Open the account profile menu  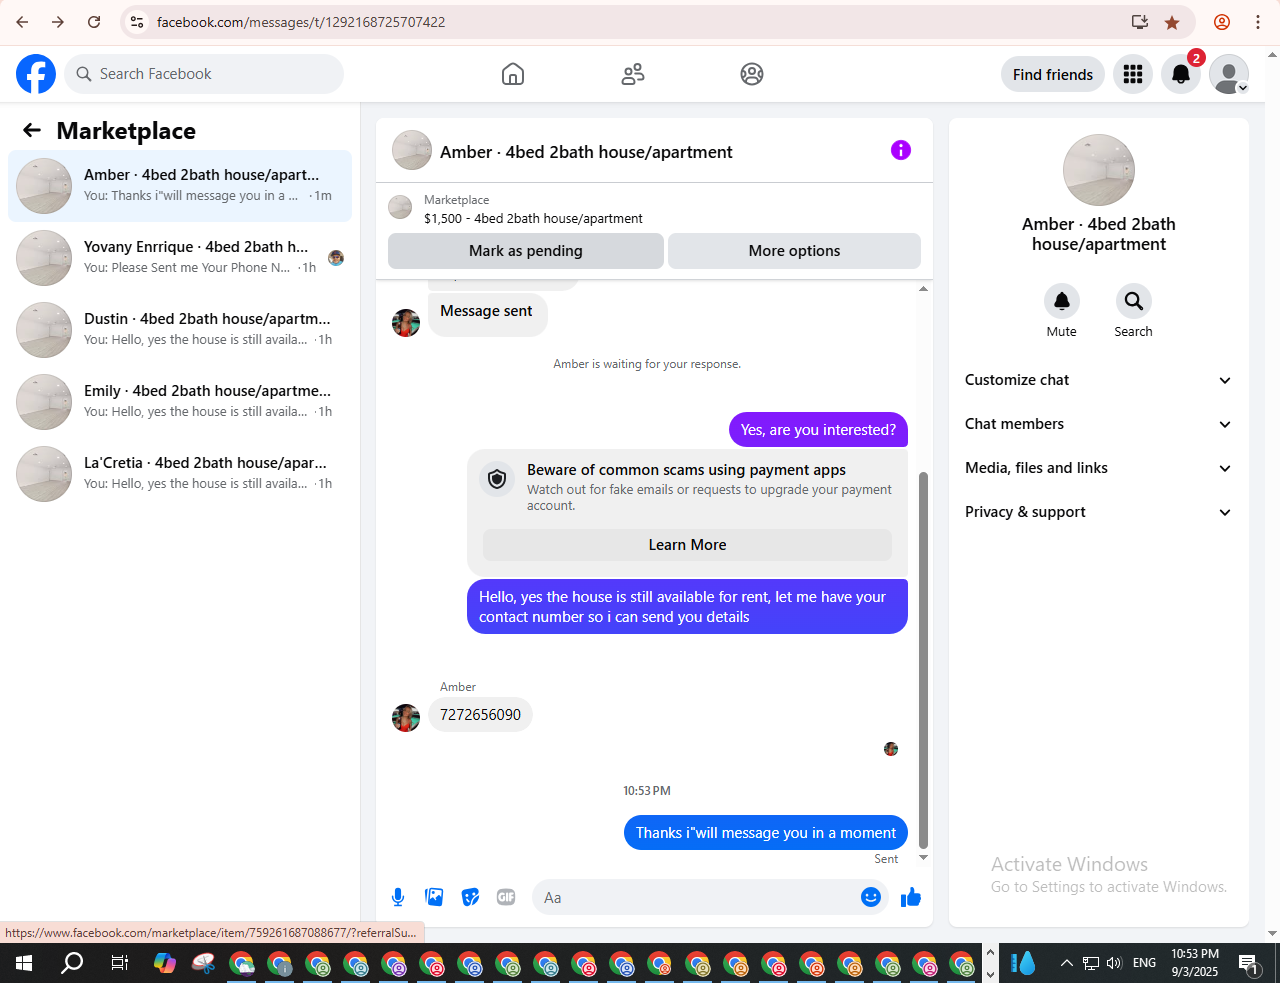coord(1229,74)
